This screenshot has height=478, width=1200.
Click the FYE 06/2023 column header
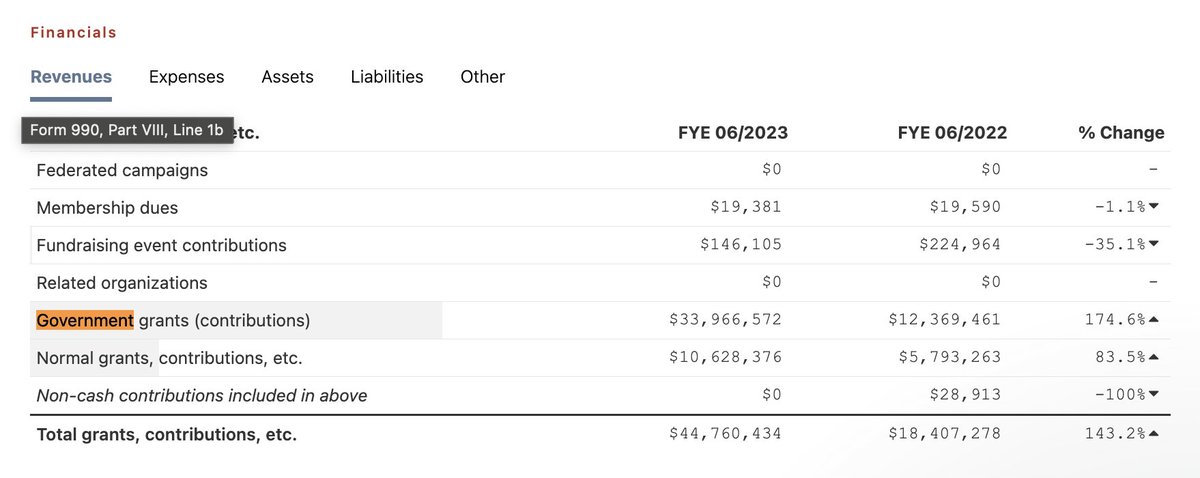(x=733, y=133)
